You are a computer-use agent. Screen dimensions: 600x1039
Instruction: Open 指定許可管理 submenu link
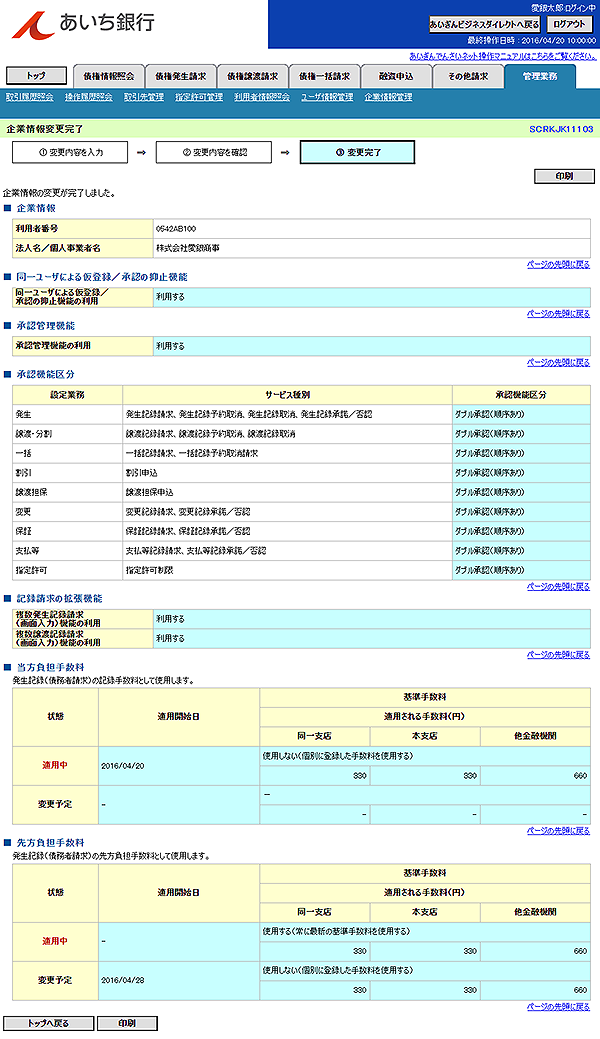[199, 97]
